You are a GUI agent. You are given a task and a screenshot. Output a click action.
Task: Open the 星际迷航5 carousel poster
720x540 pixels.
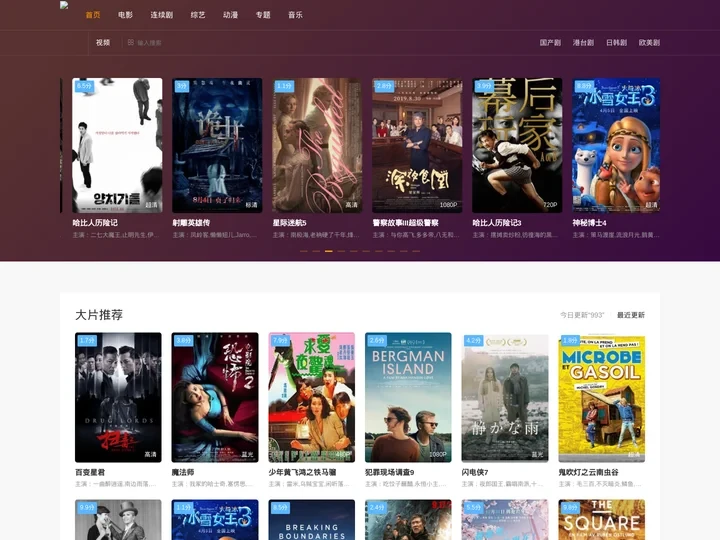point(317,145)
